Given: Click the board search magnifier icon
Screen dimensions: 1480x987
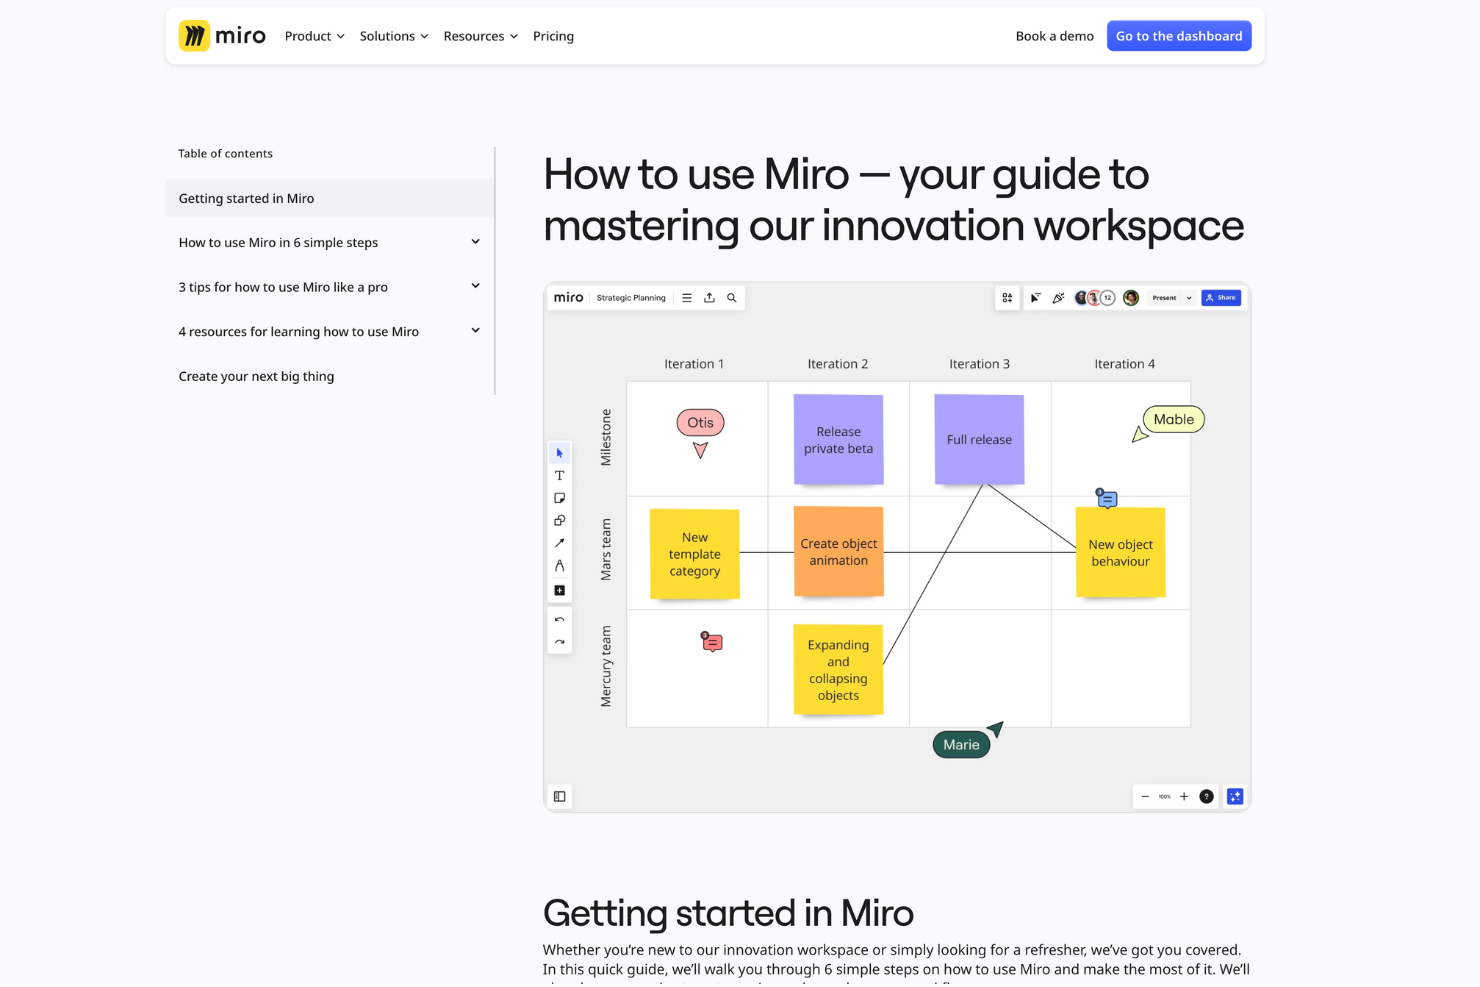Looking at the screenshot, I should click(x=731, y=298).
